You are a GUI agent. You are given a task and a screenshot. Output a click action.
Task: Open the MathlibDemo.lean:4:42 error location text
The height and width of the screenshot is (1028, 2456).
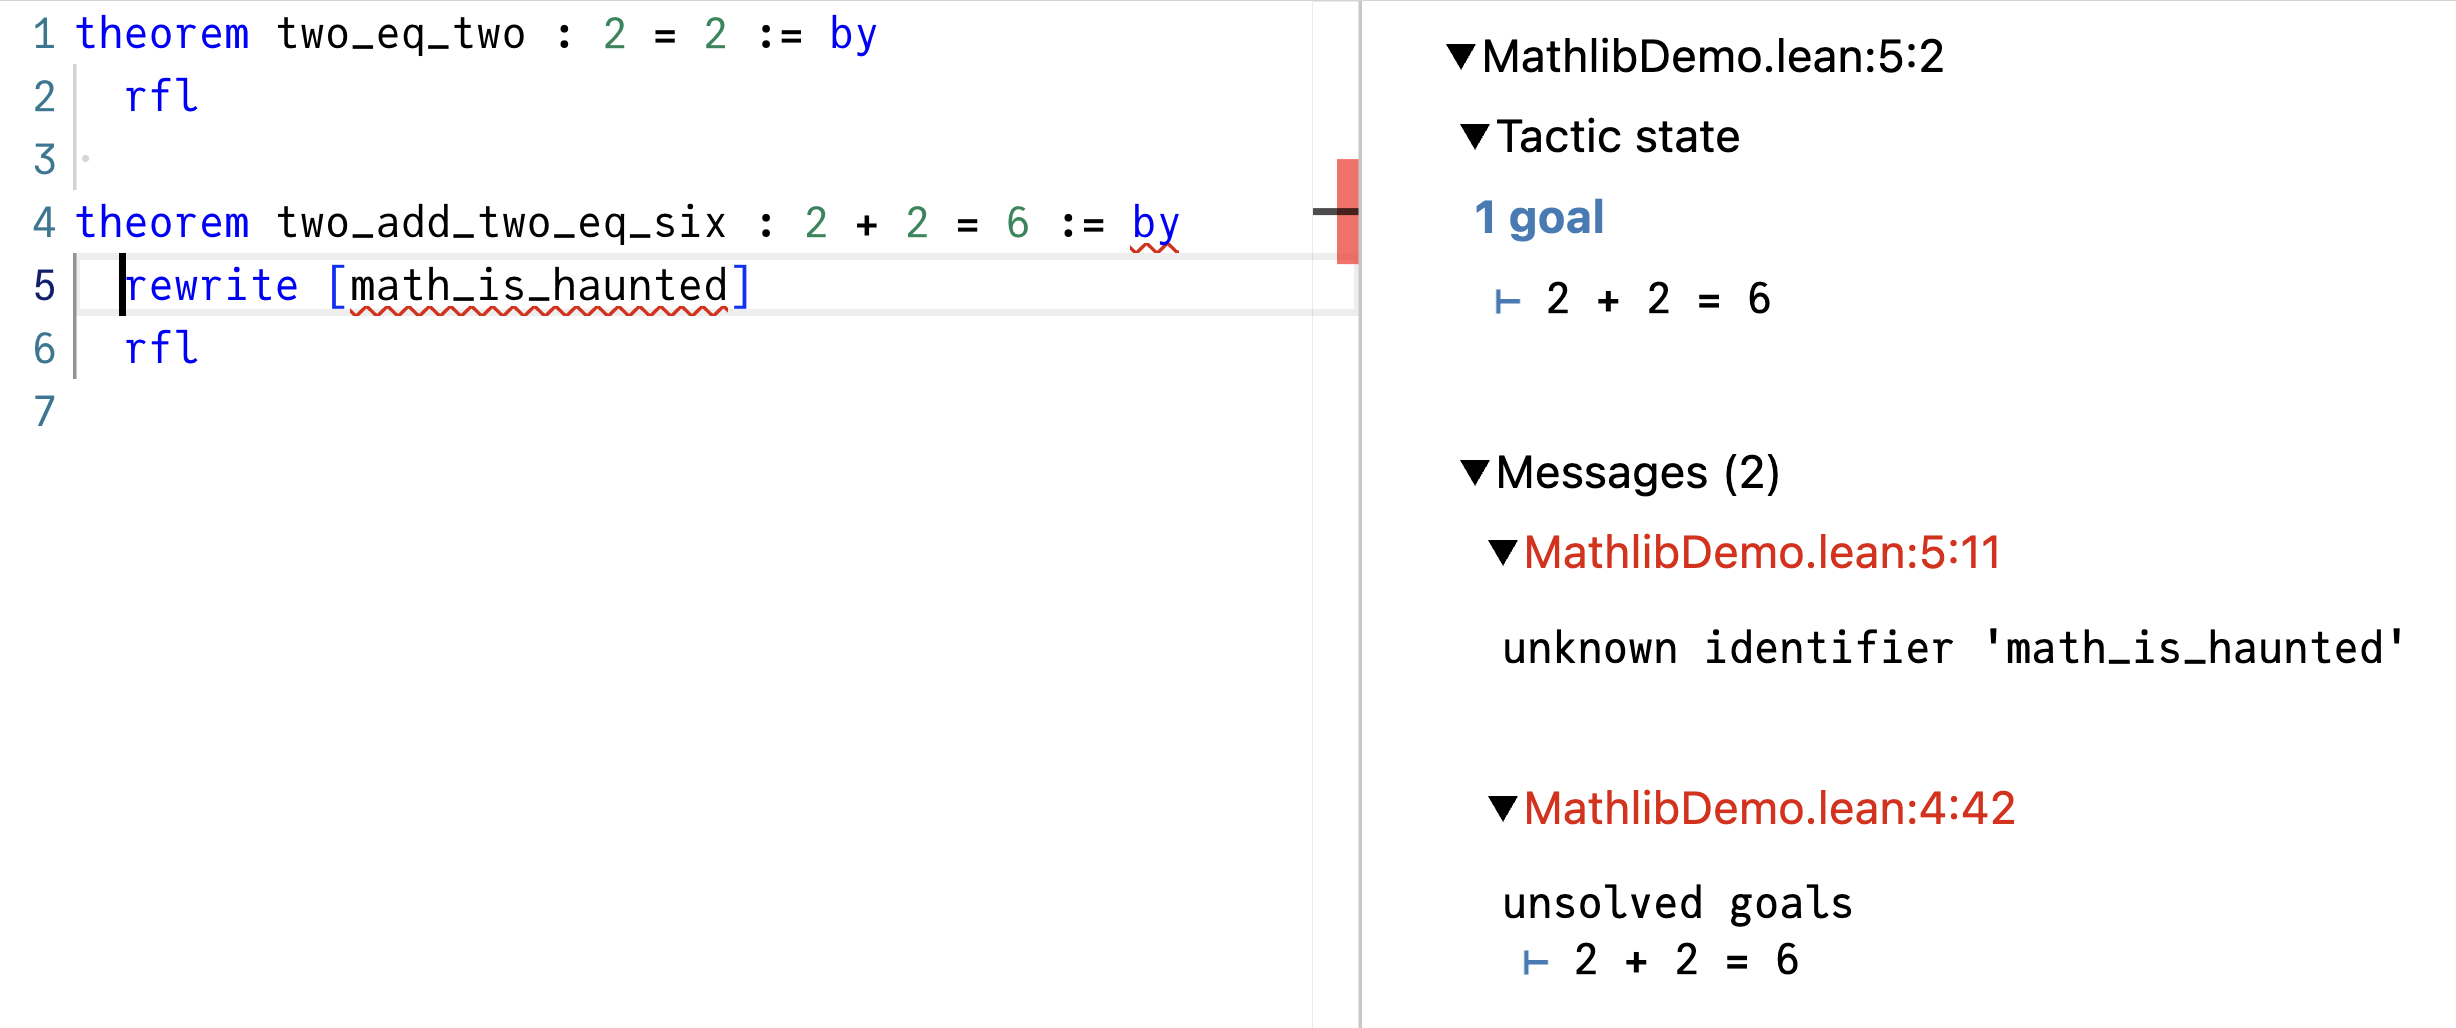click(x=1769, y=808)
